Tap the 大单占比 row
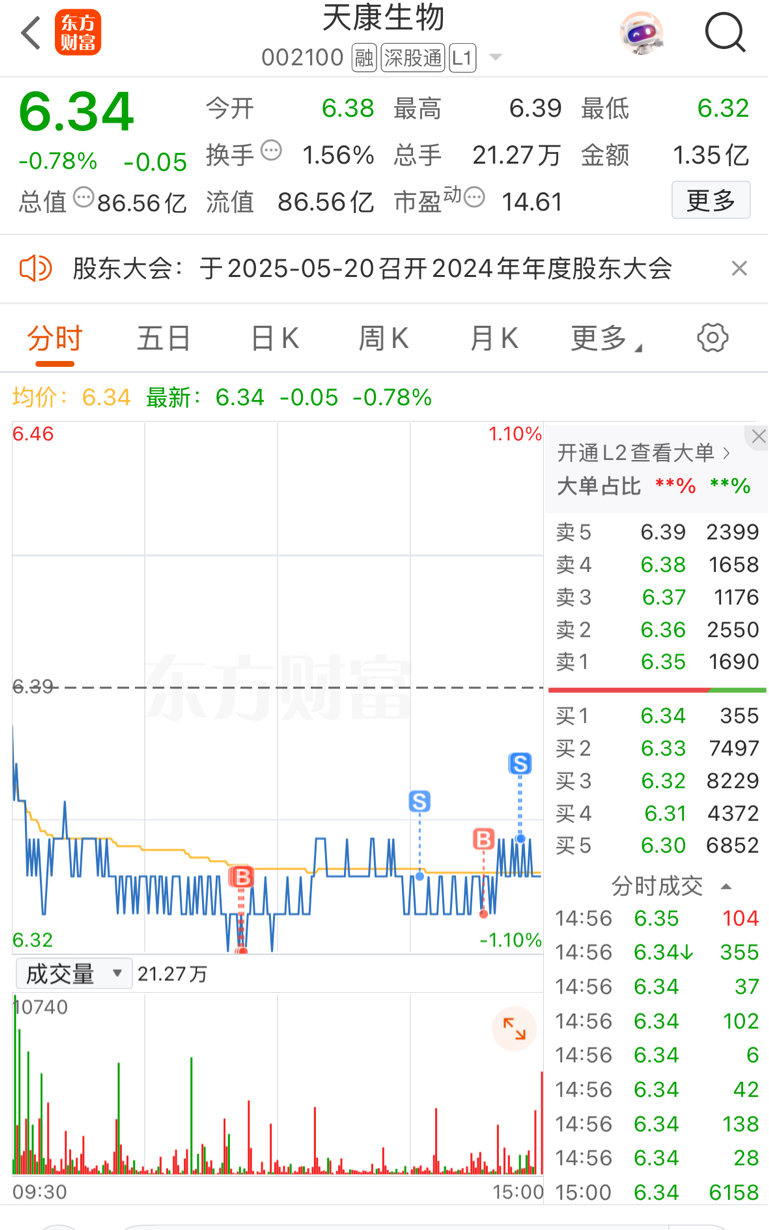Image resolution: width=769 pixels, height=1230 pixels. click(x=654, y=486)
